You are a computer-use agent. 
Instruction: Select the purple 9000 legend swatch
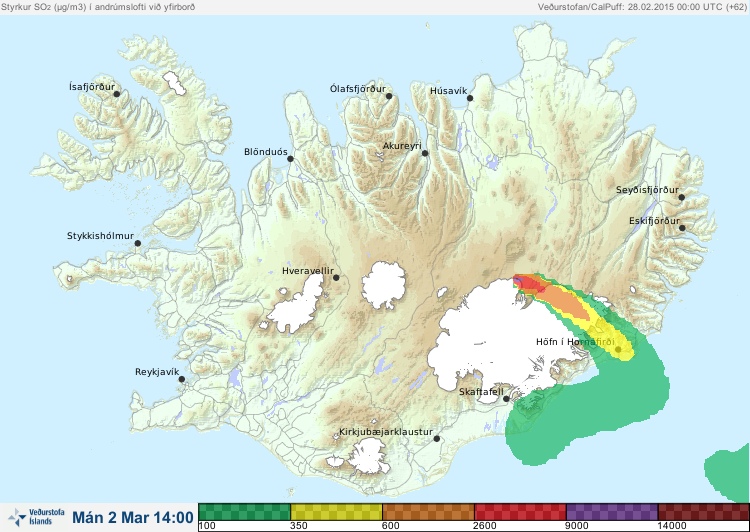pos(612,512)
